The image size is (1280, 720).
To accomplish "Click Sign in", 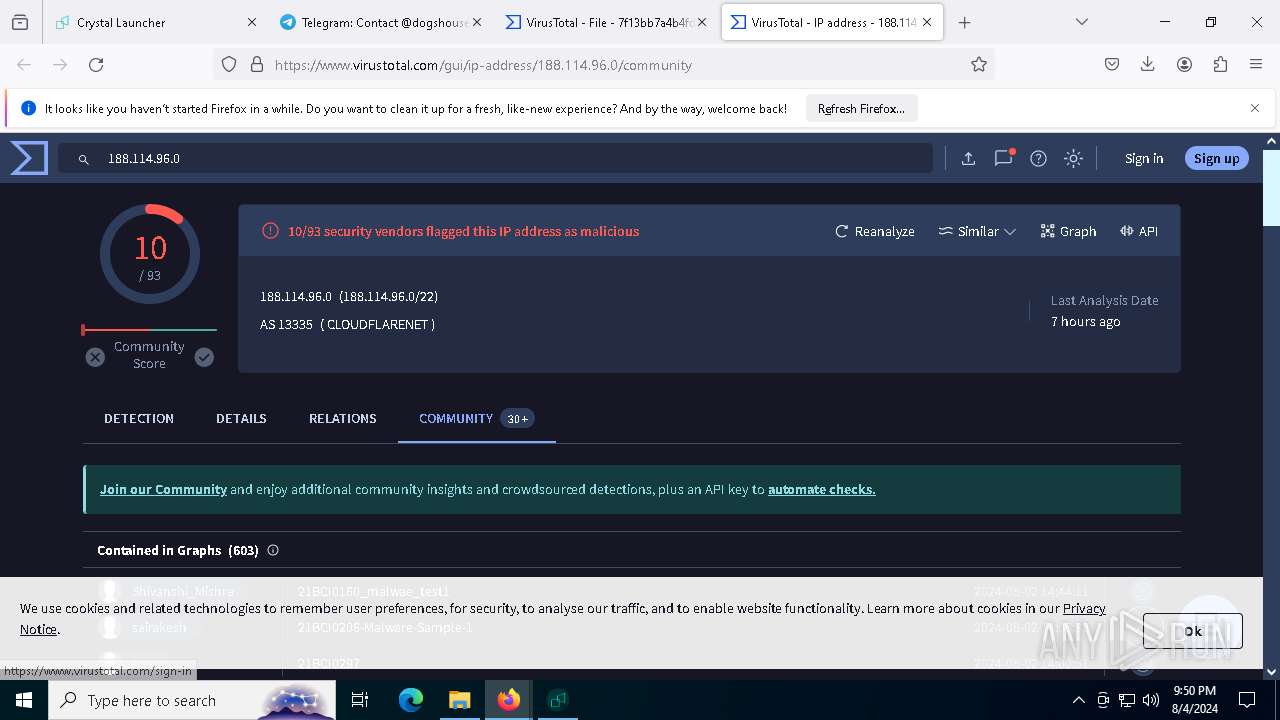I will [1144, 158].
